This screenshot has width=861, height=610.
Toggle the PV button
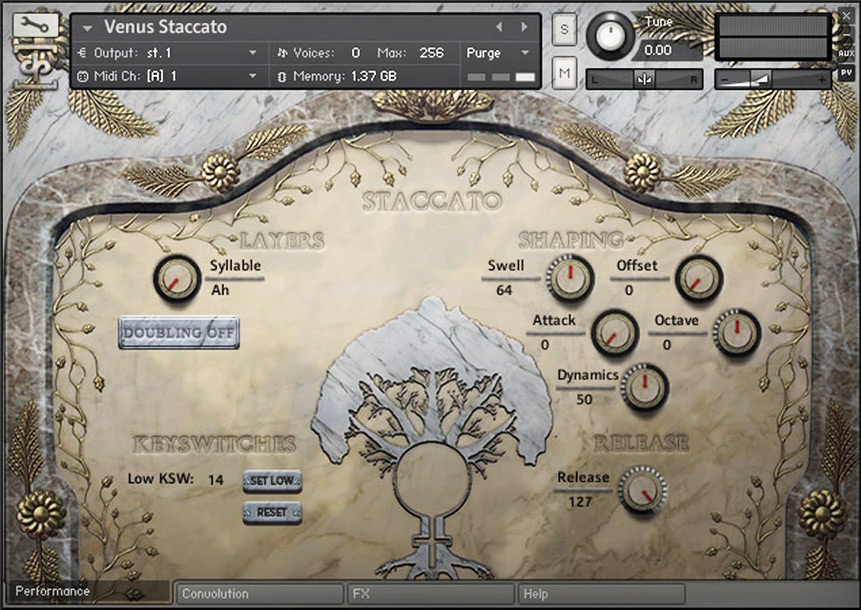pyautogui.click(x=846, y=72)
